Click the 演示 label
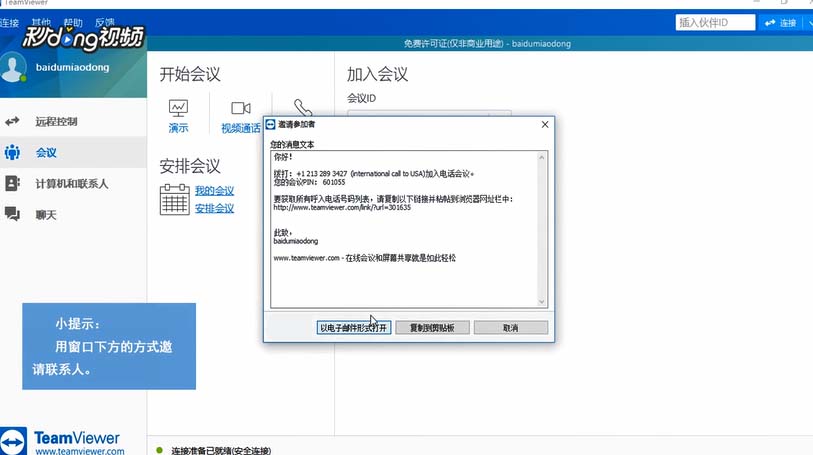 178,128
